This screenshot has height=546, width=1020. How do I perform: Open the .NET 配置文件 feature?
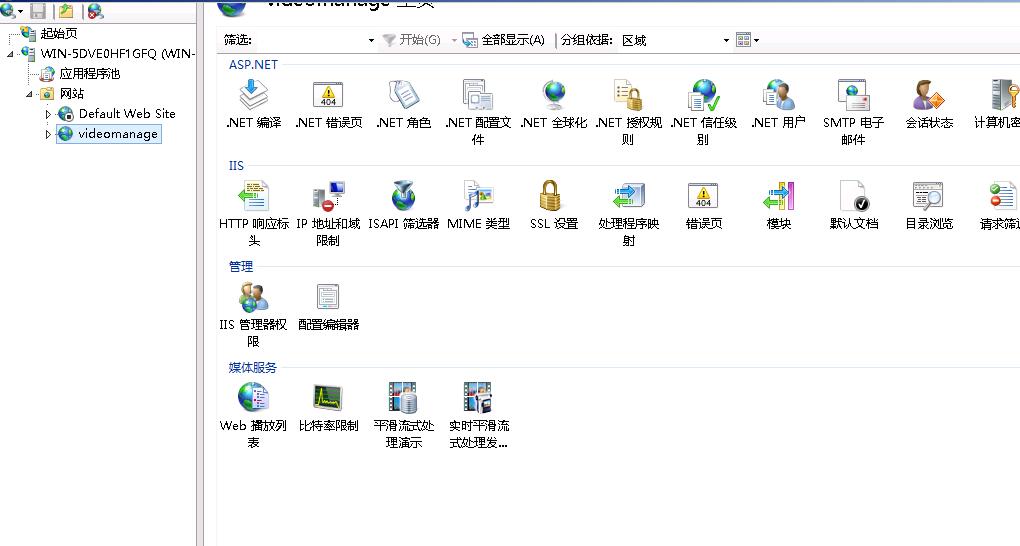tap(478, 112)
